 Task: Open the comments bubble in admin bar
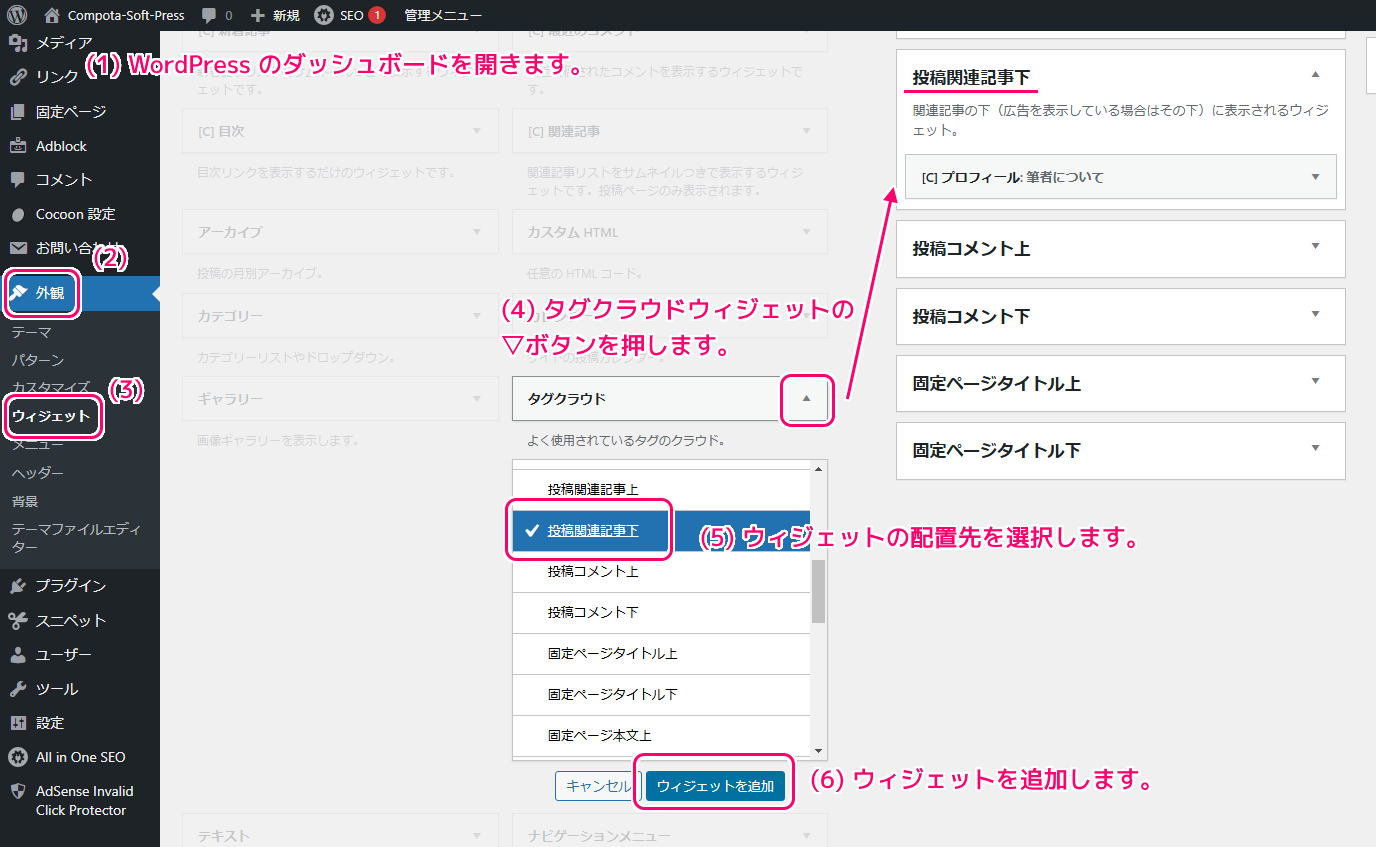click(217, 15)
